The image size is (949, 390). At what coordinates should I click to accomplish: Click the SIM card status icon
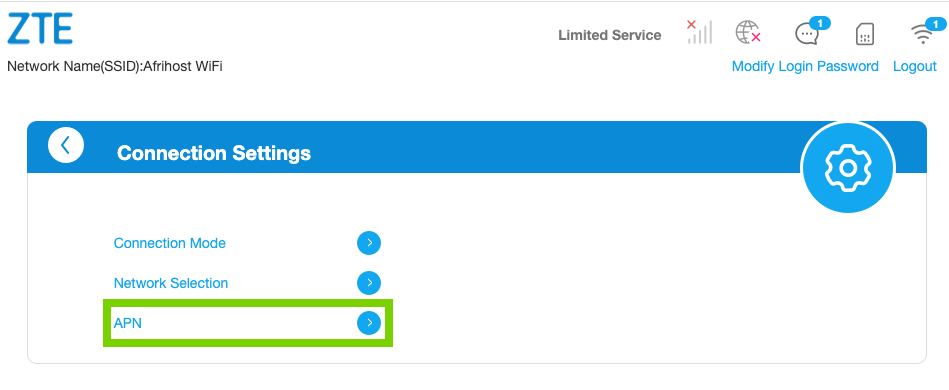tap(865, 35)
